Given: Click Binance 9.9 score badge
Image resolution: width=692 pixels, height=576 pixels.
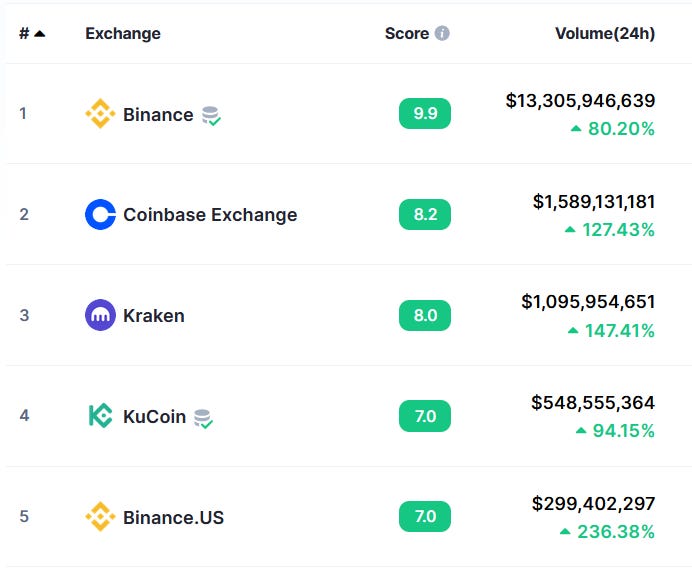Looking at the screenshot, I should pos(425,113).
